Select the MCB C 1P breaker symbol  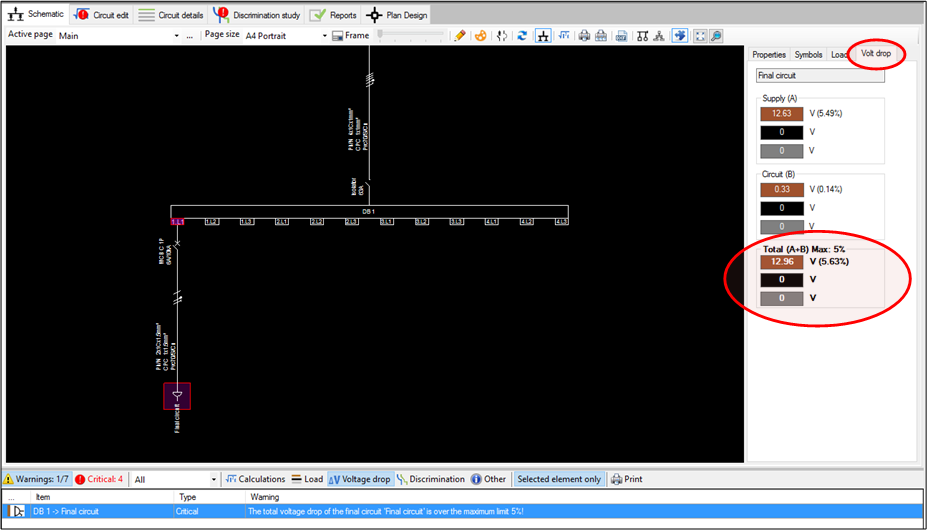[177, 245]
